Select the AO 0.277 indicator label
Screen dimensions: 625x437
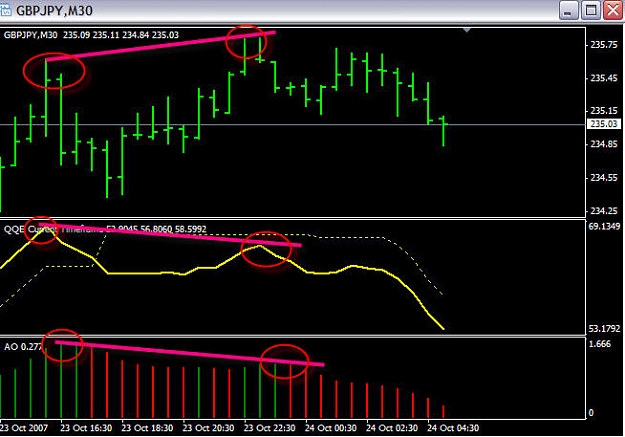[22, 346]
